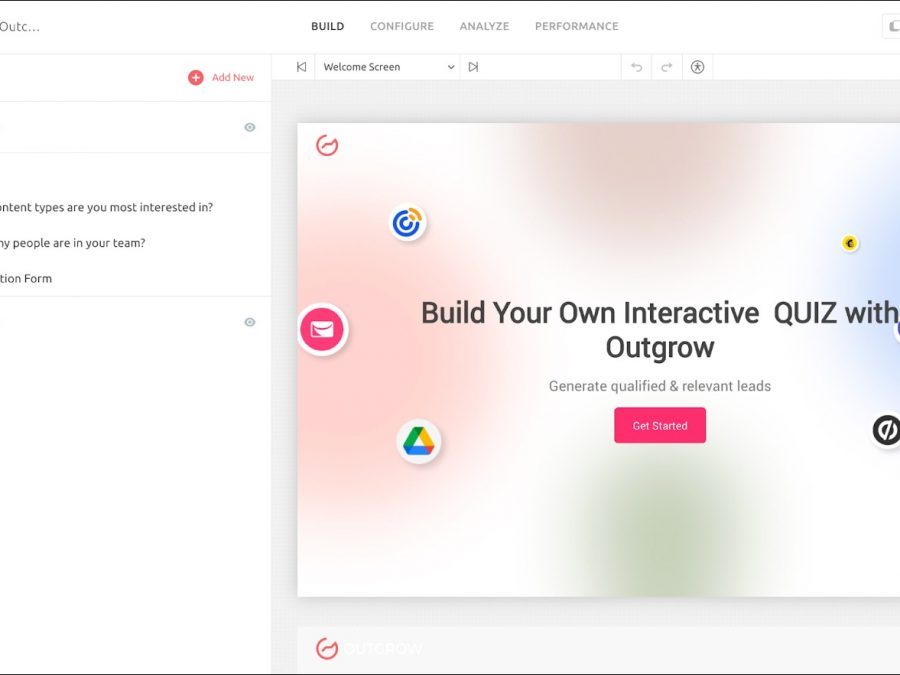The image size is (900, 675).
Task: Go to the next screen using the skip-forward arrow
Action: [x=473, y=67]
